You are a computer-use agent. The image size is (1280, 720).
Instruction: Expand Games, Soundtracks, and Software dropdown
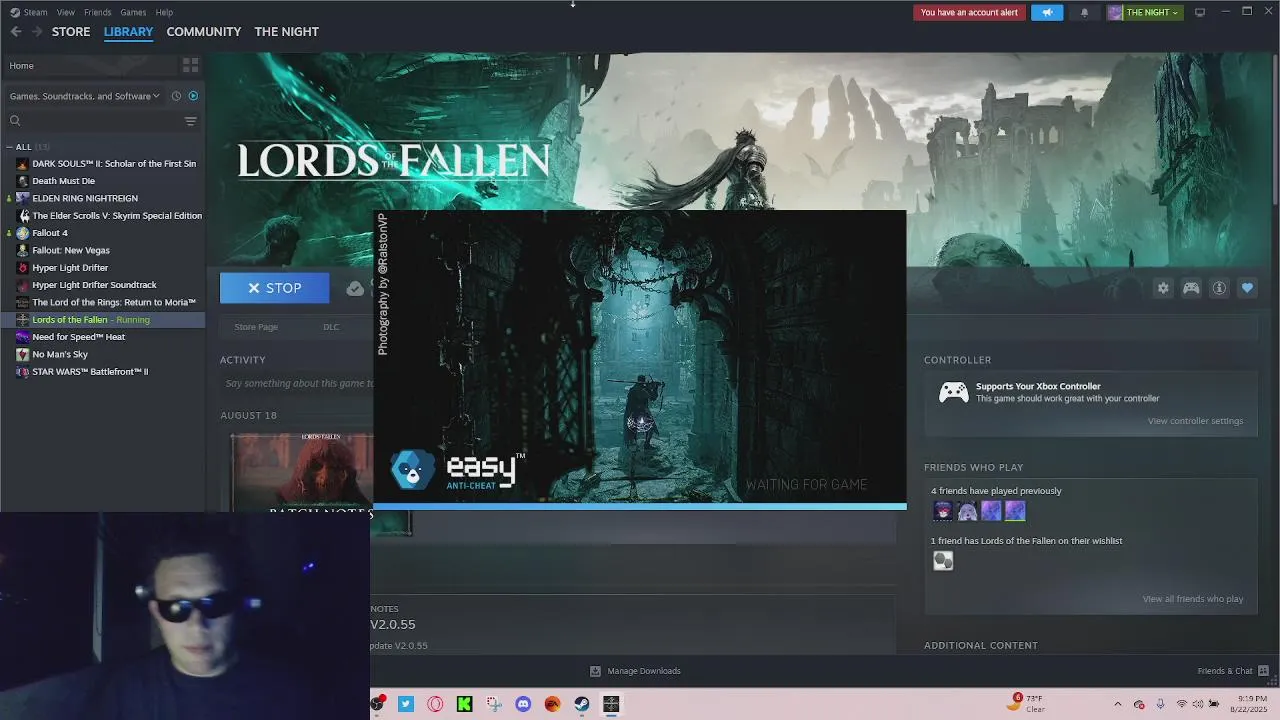tap(85, 96)
